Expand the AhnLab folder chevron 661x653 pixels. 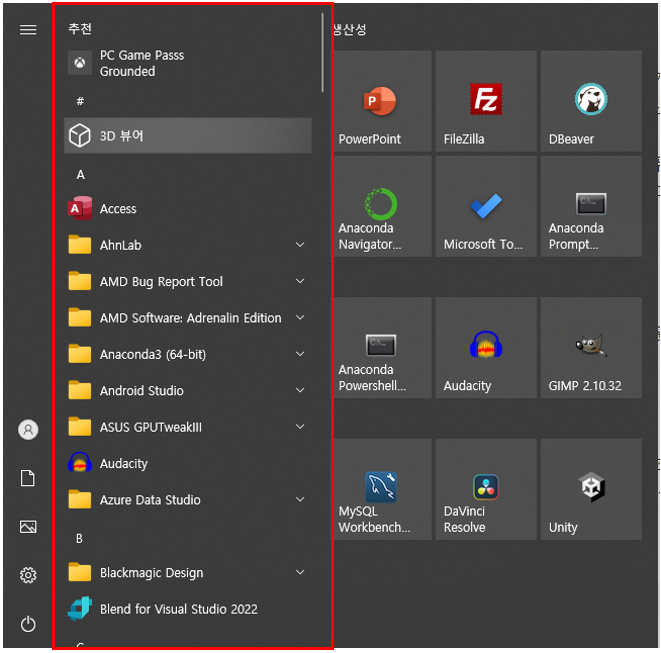click(x=300, y=245)
